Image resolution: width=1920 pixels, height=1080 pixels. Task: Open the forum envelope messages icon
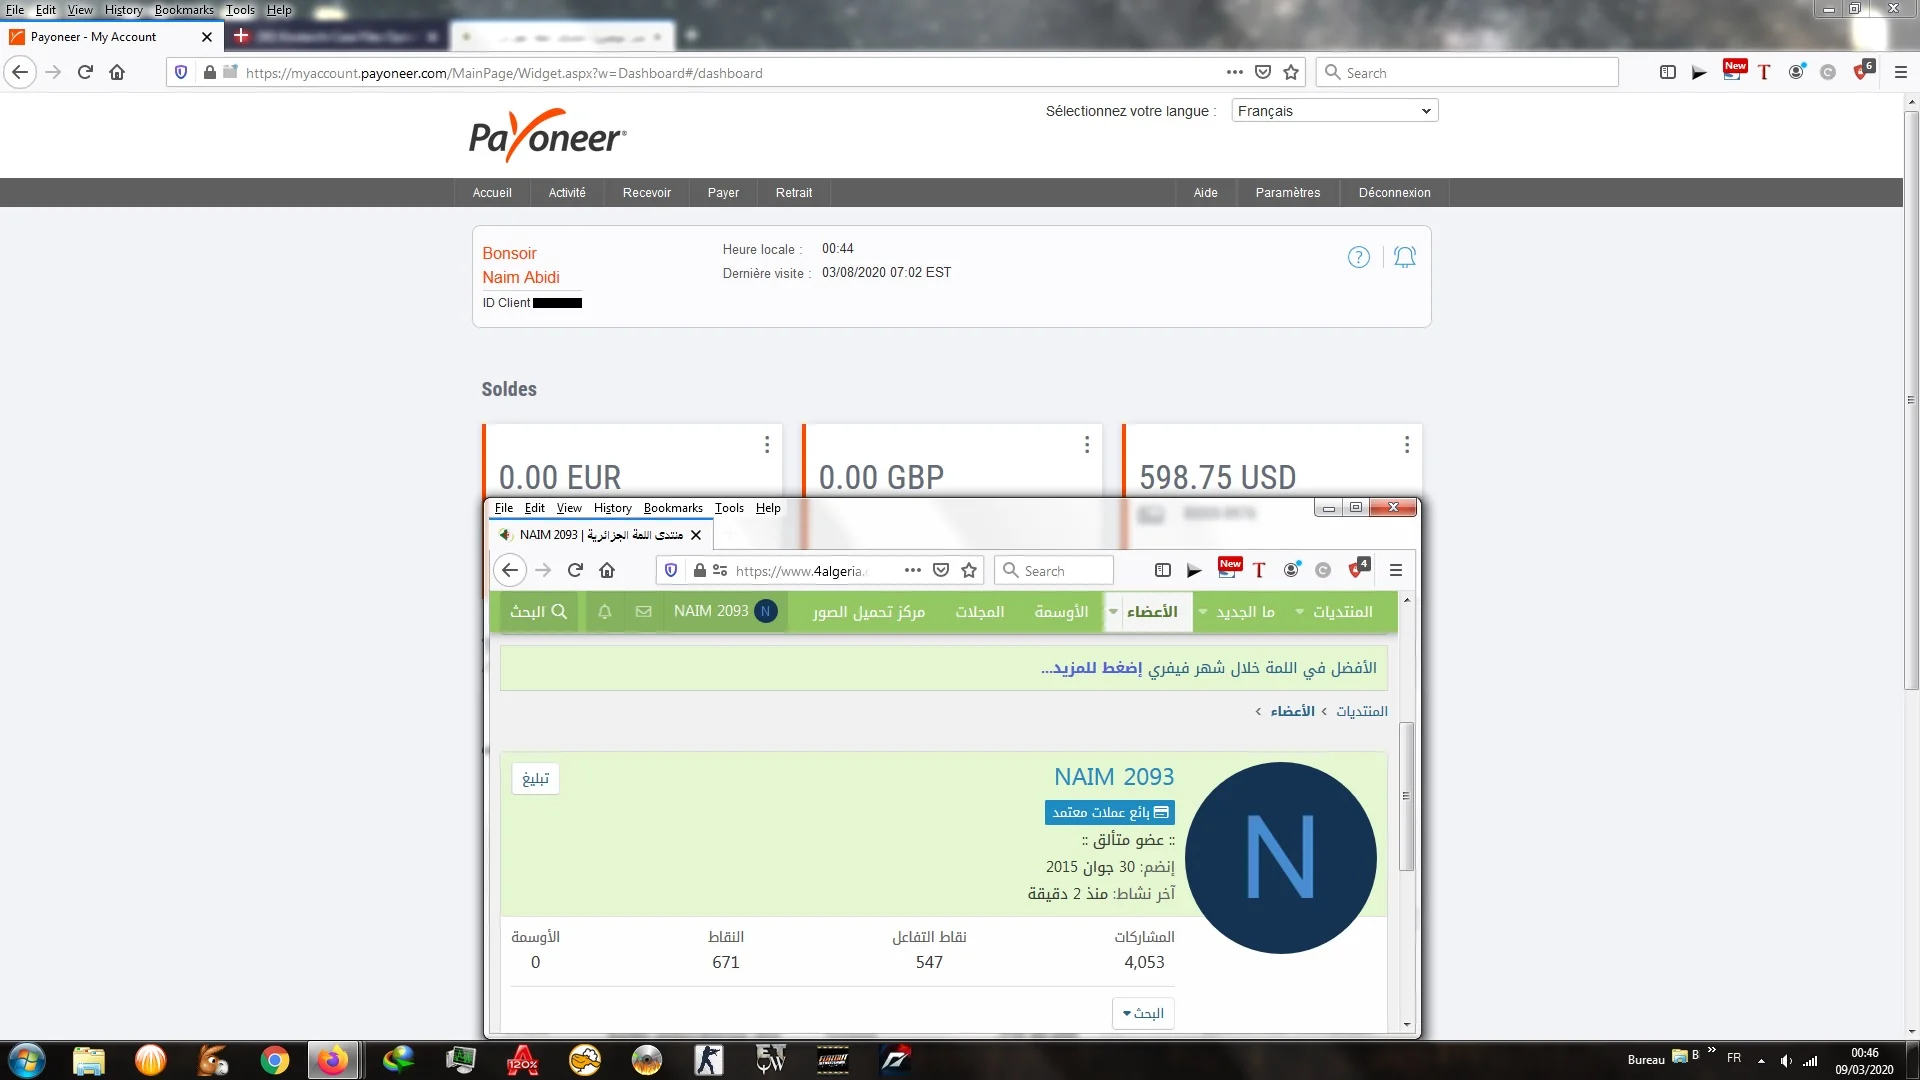pyautogui.click(x=644, y=611)
